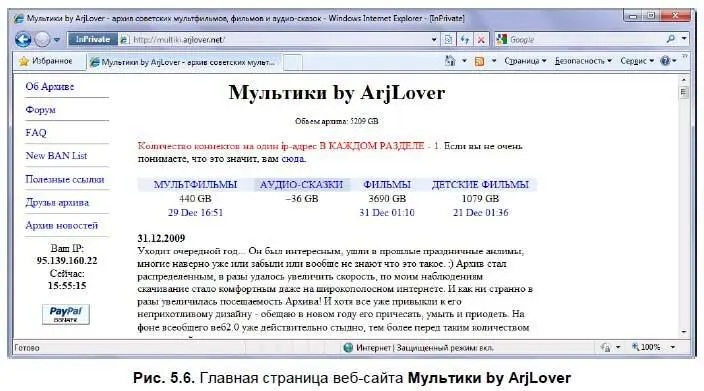This screenshot has height=391, width=704.
Task: Open a new blank tab
Action: (292, 62)
